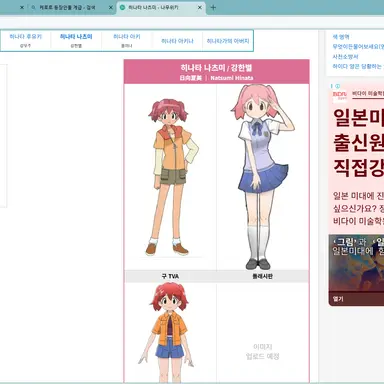Click the magnifier favicon on the search tab
Image resolution: width=384 pixels, height=384 pixels.
(x=33, y=7)
